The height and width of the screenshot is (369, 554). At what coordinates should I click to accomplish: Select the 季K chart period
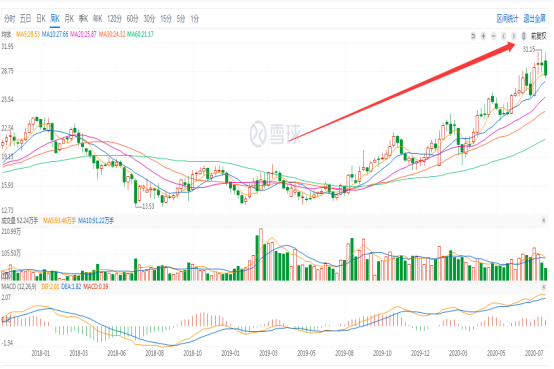click(x=83, y=18)
